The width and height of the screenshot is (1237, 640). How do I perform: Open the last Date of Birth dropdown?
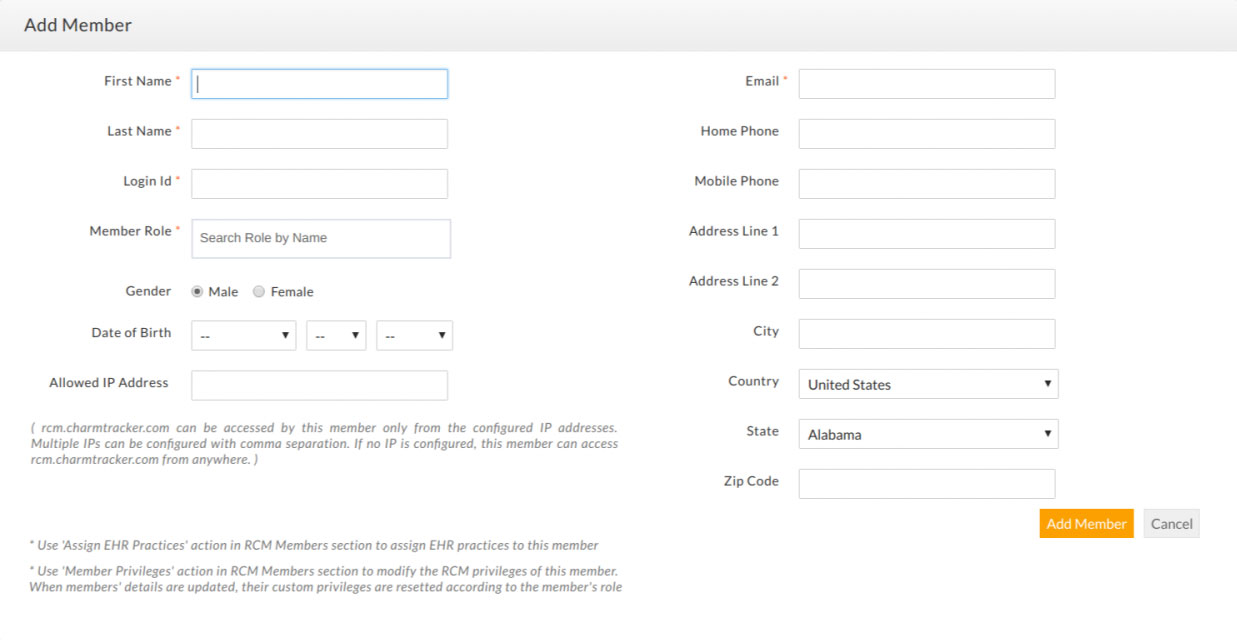click(x=414, y=336)
